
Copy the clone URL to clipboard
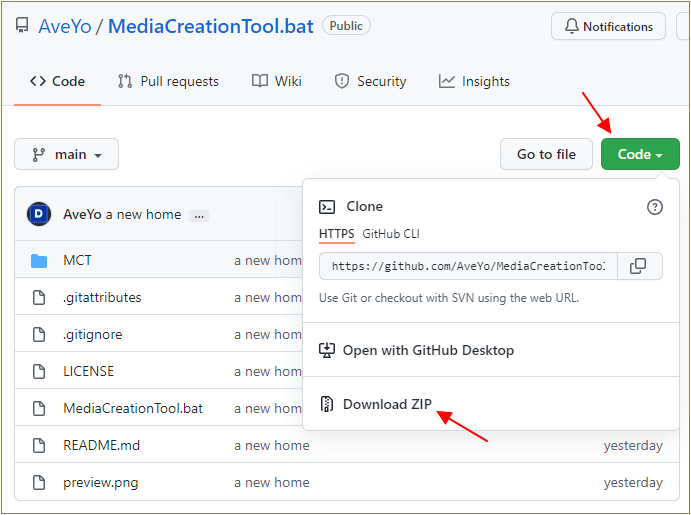pyautogui.click(x=640, y=266)
